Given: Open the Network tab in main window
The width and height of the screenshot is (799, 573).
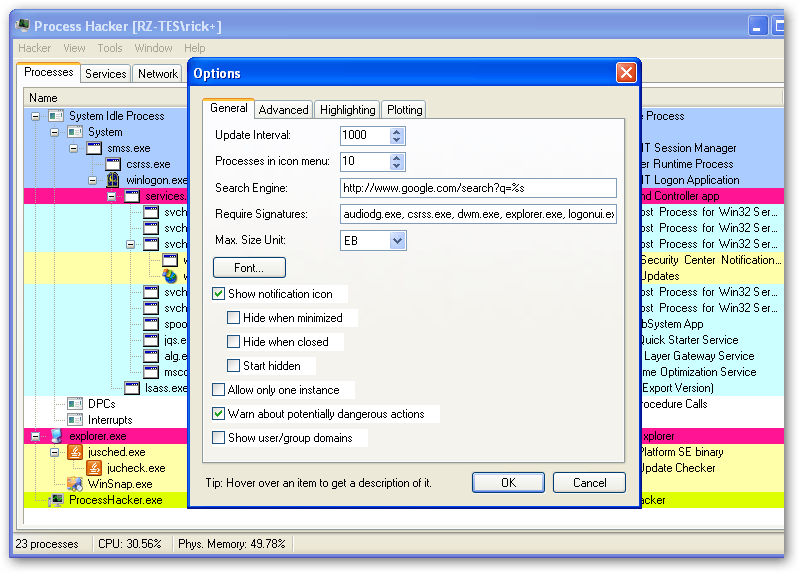Looking at the screenshot, I should pyautogui.click(x=158, y=73).
